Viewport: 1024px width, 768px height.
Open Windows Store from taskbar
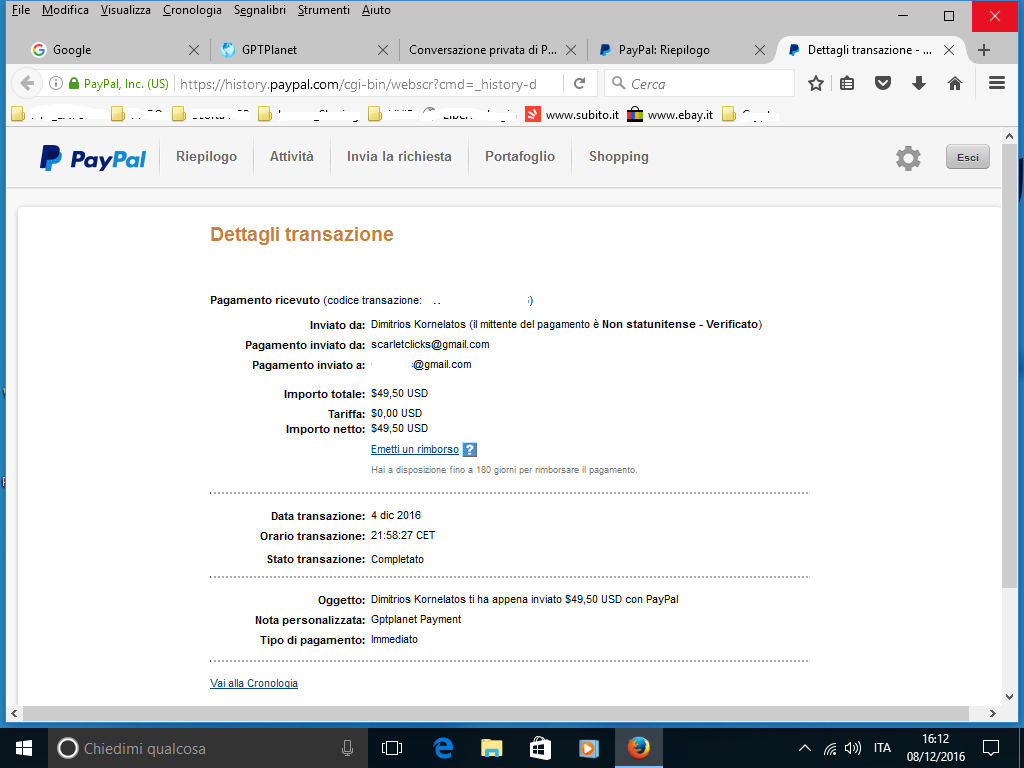point(540,748)
